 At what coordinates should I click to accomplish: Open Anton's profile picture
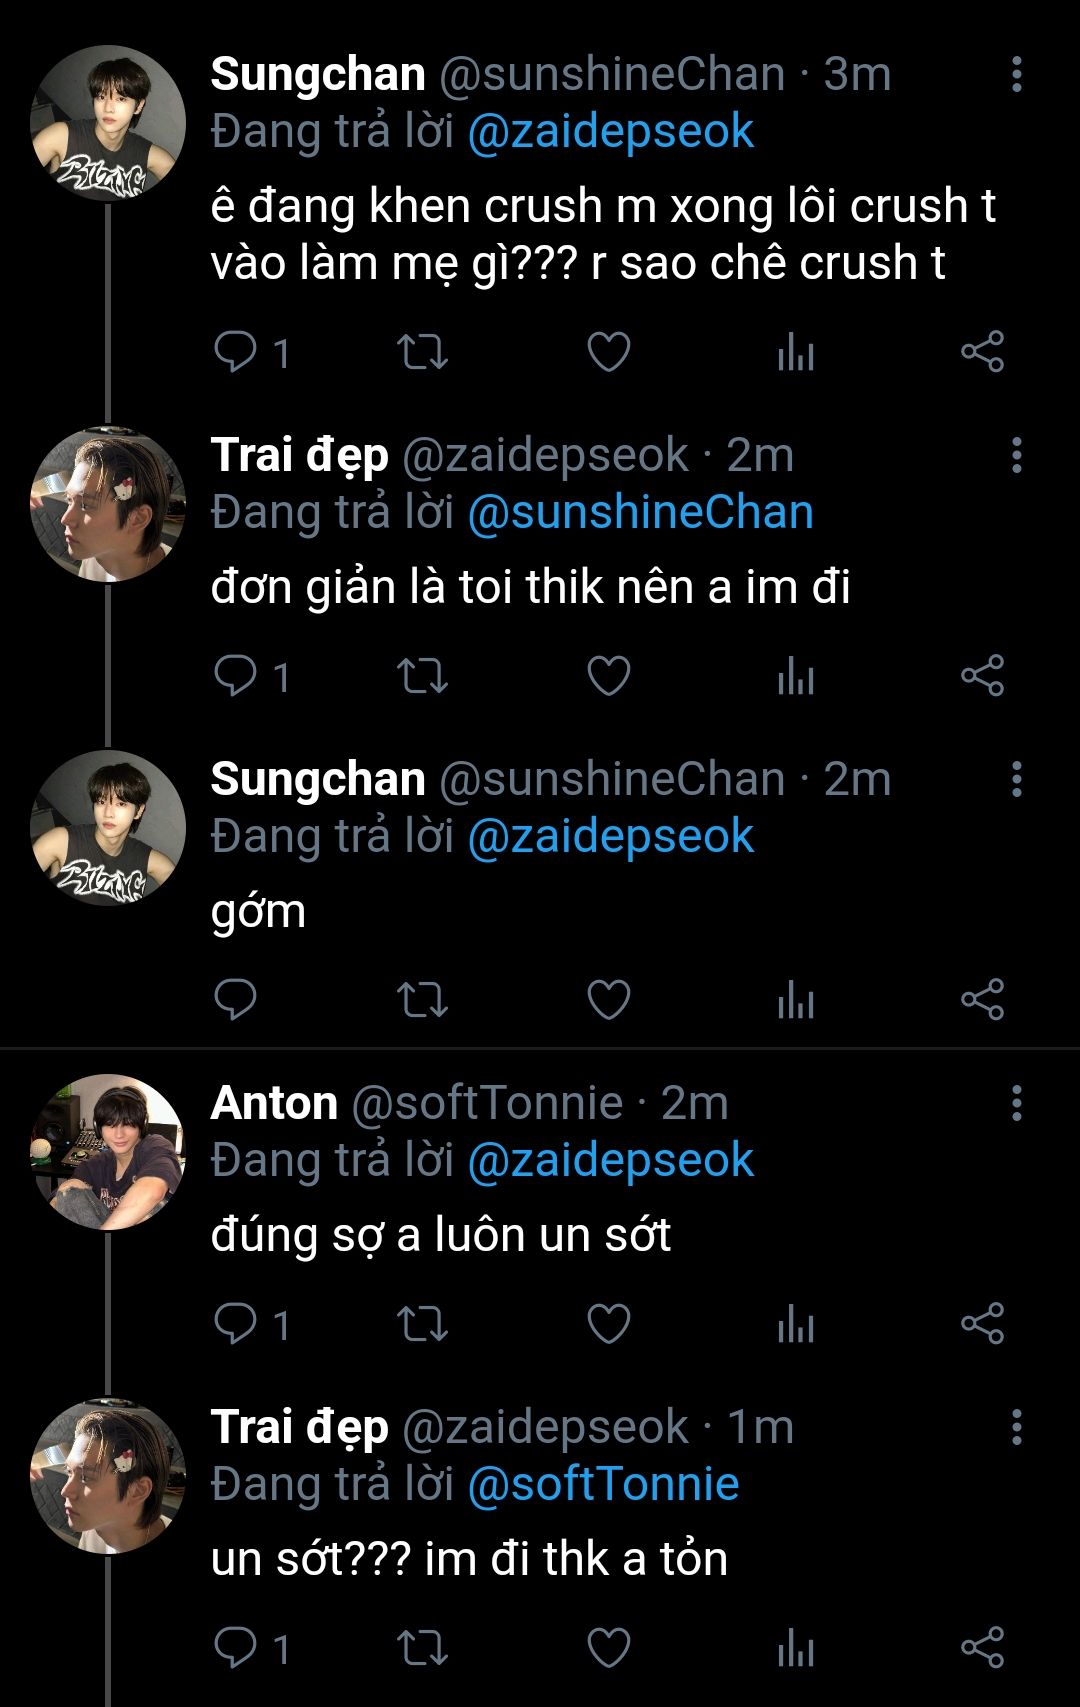tap(108, 1151)
